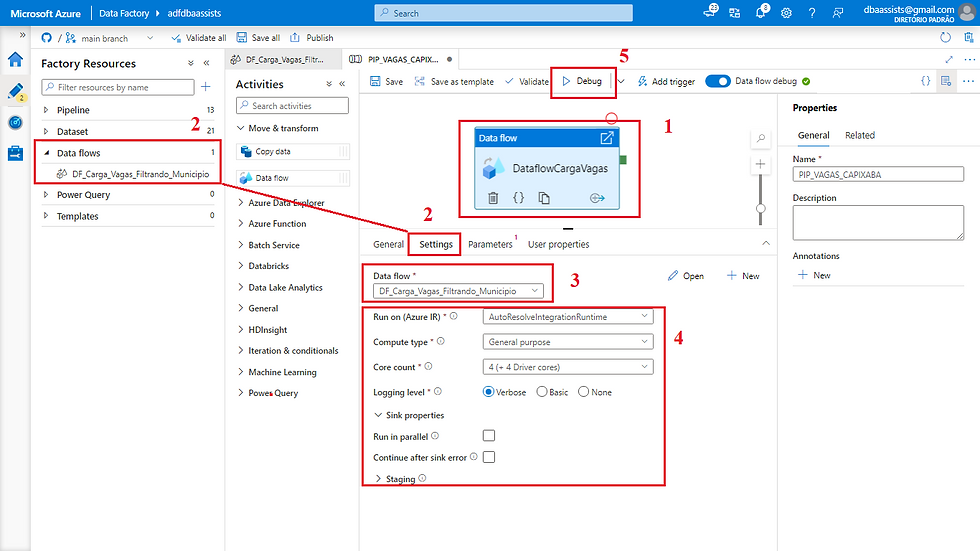Image resolution: width=980 pixels, height=551 pixels.
Task: Click the Publish button
Action: tap(312, 37)
